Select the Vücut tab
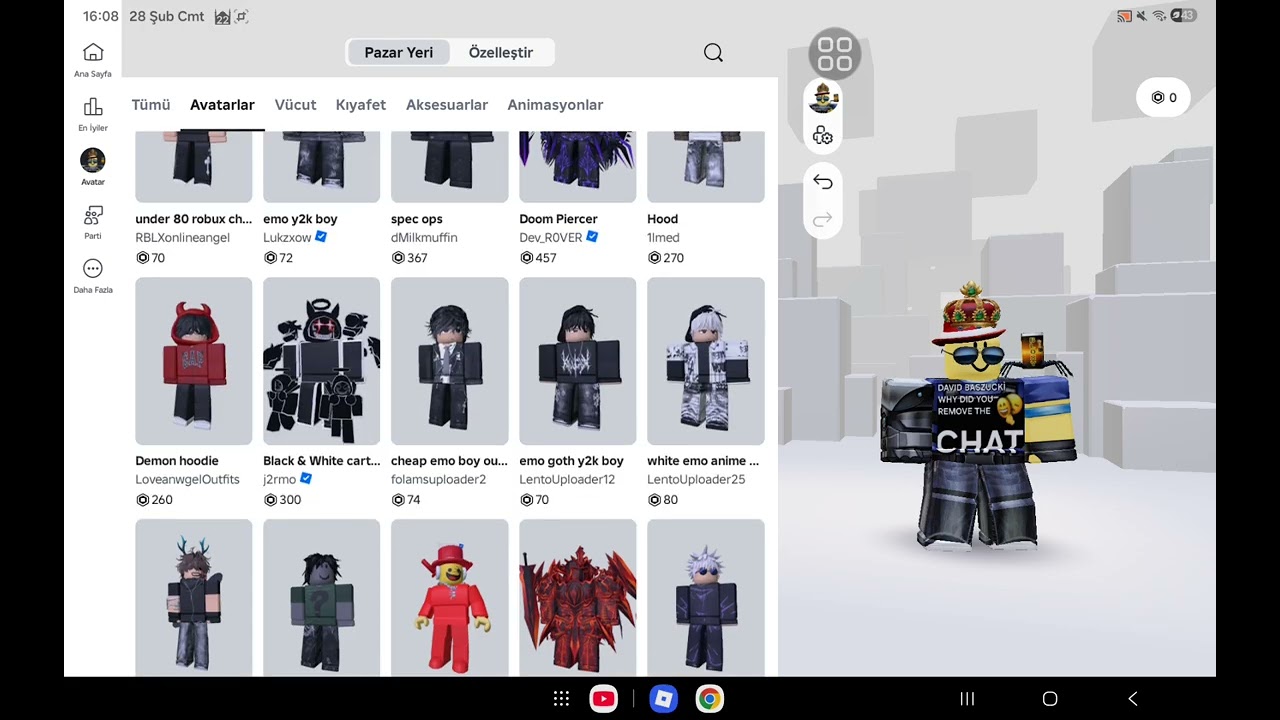Screen dimensions: 1280x720 coord(295,105)
